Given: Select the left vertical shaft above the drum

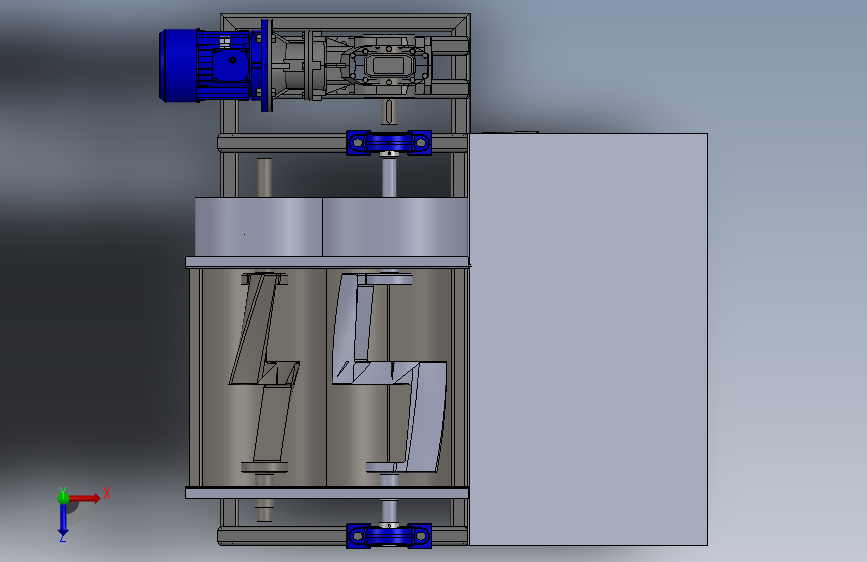Looking at the screenshot, I should pos(264,178).
